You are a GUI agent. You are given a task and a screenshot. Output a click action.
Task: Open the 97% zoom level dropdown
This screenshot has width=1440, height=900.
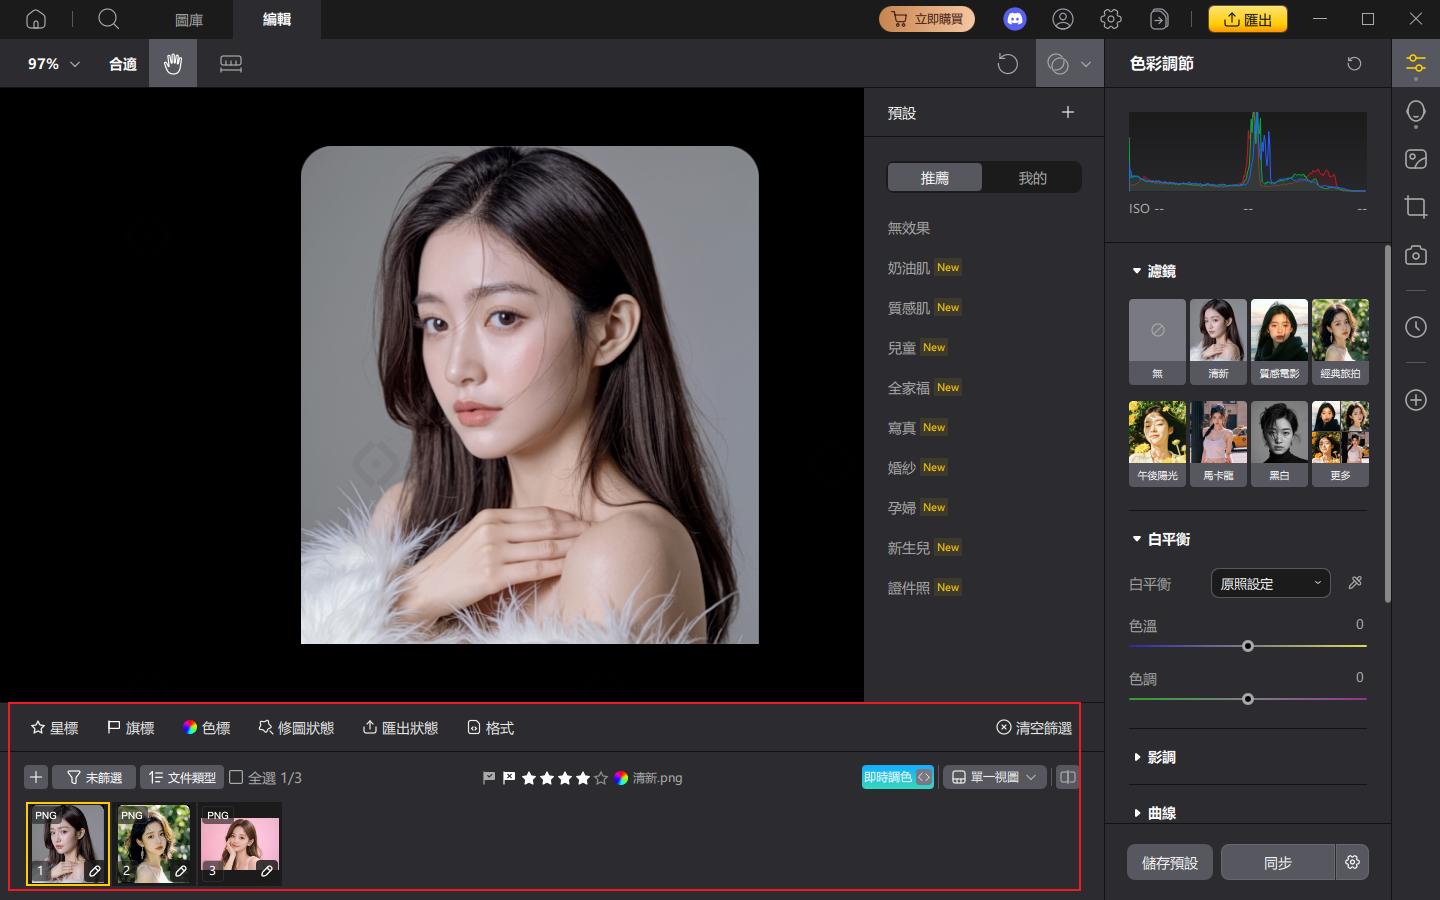pos(54,64)
